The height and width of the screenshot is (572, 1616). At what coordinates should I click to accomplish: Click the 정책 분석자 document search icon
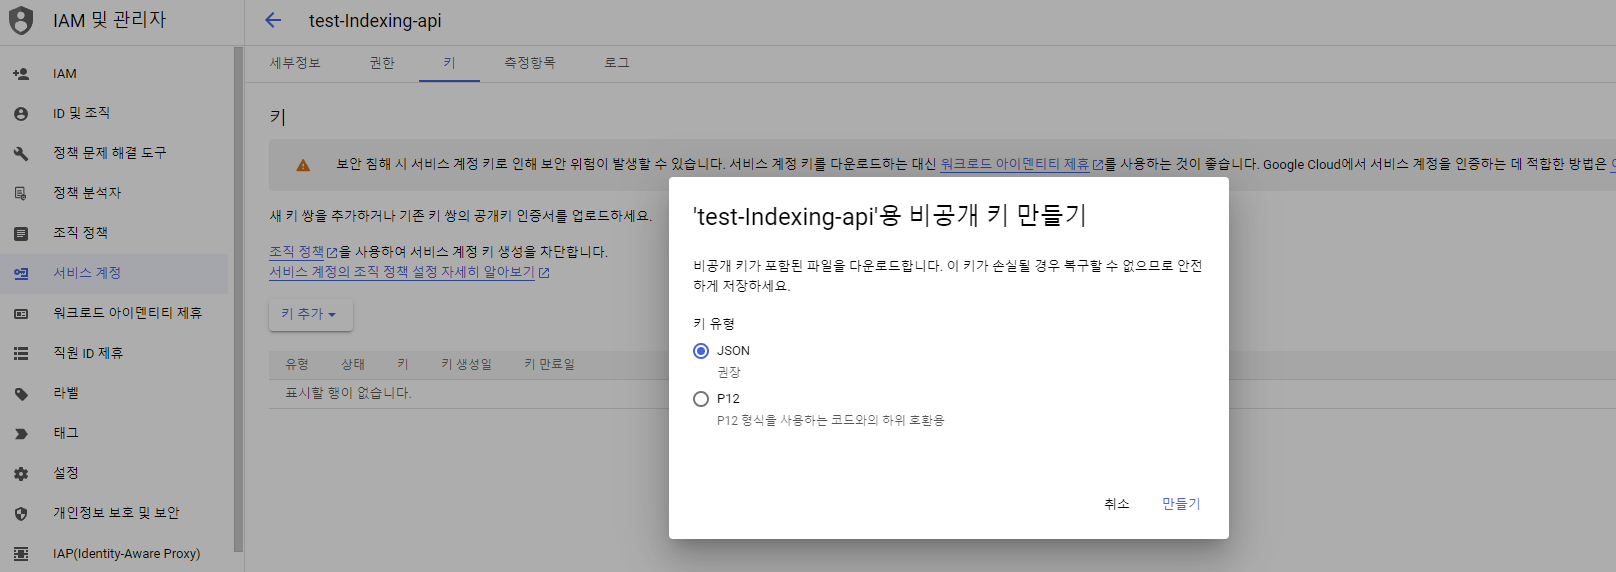pyautogui.click(x=21, y=194)
